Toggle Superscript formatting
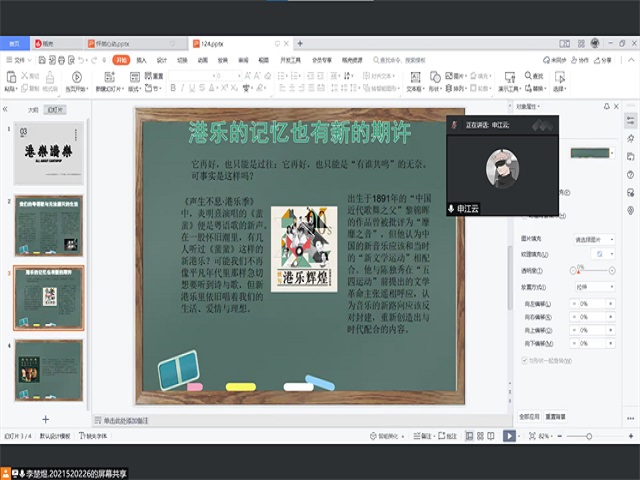The width and height of the screenshot is (640, 480). [x=224, y=88]
